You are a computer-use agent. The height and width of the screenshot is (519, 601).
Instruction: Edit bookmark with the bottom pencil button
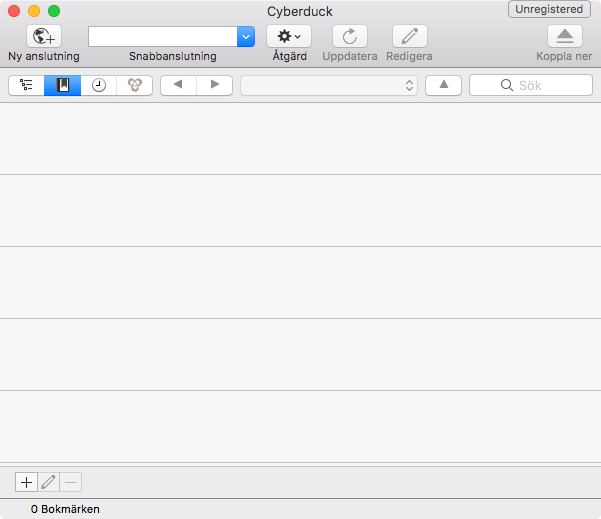48,482
